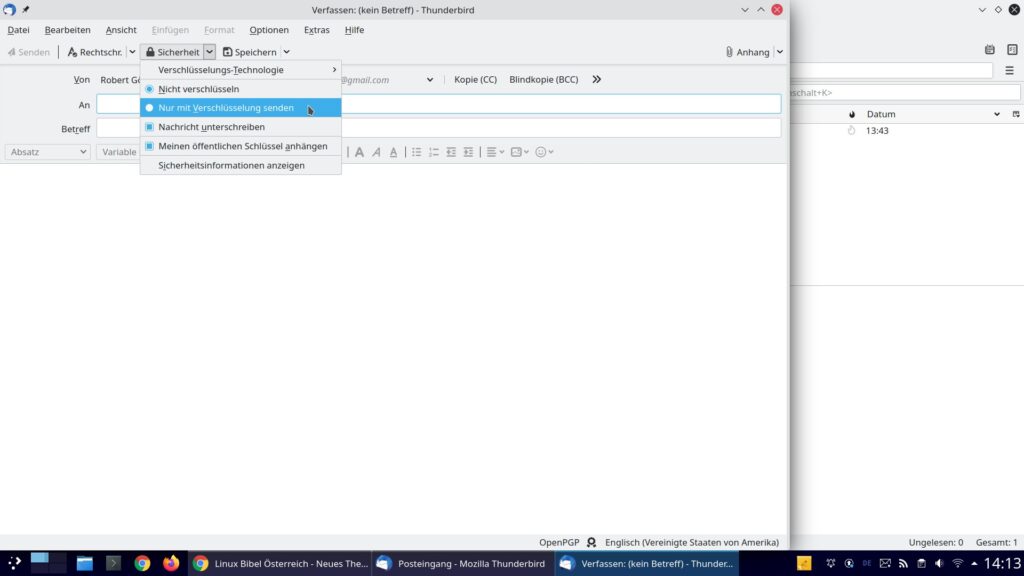Open the Datei menu
The height and width of the screenshot is (576, 1024).
tap(18, 30)
